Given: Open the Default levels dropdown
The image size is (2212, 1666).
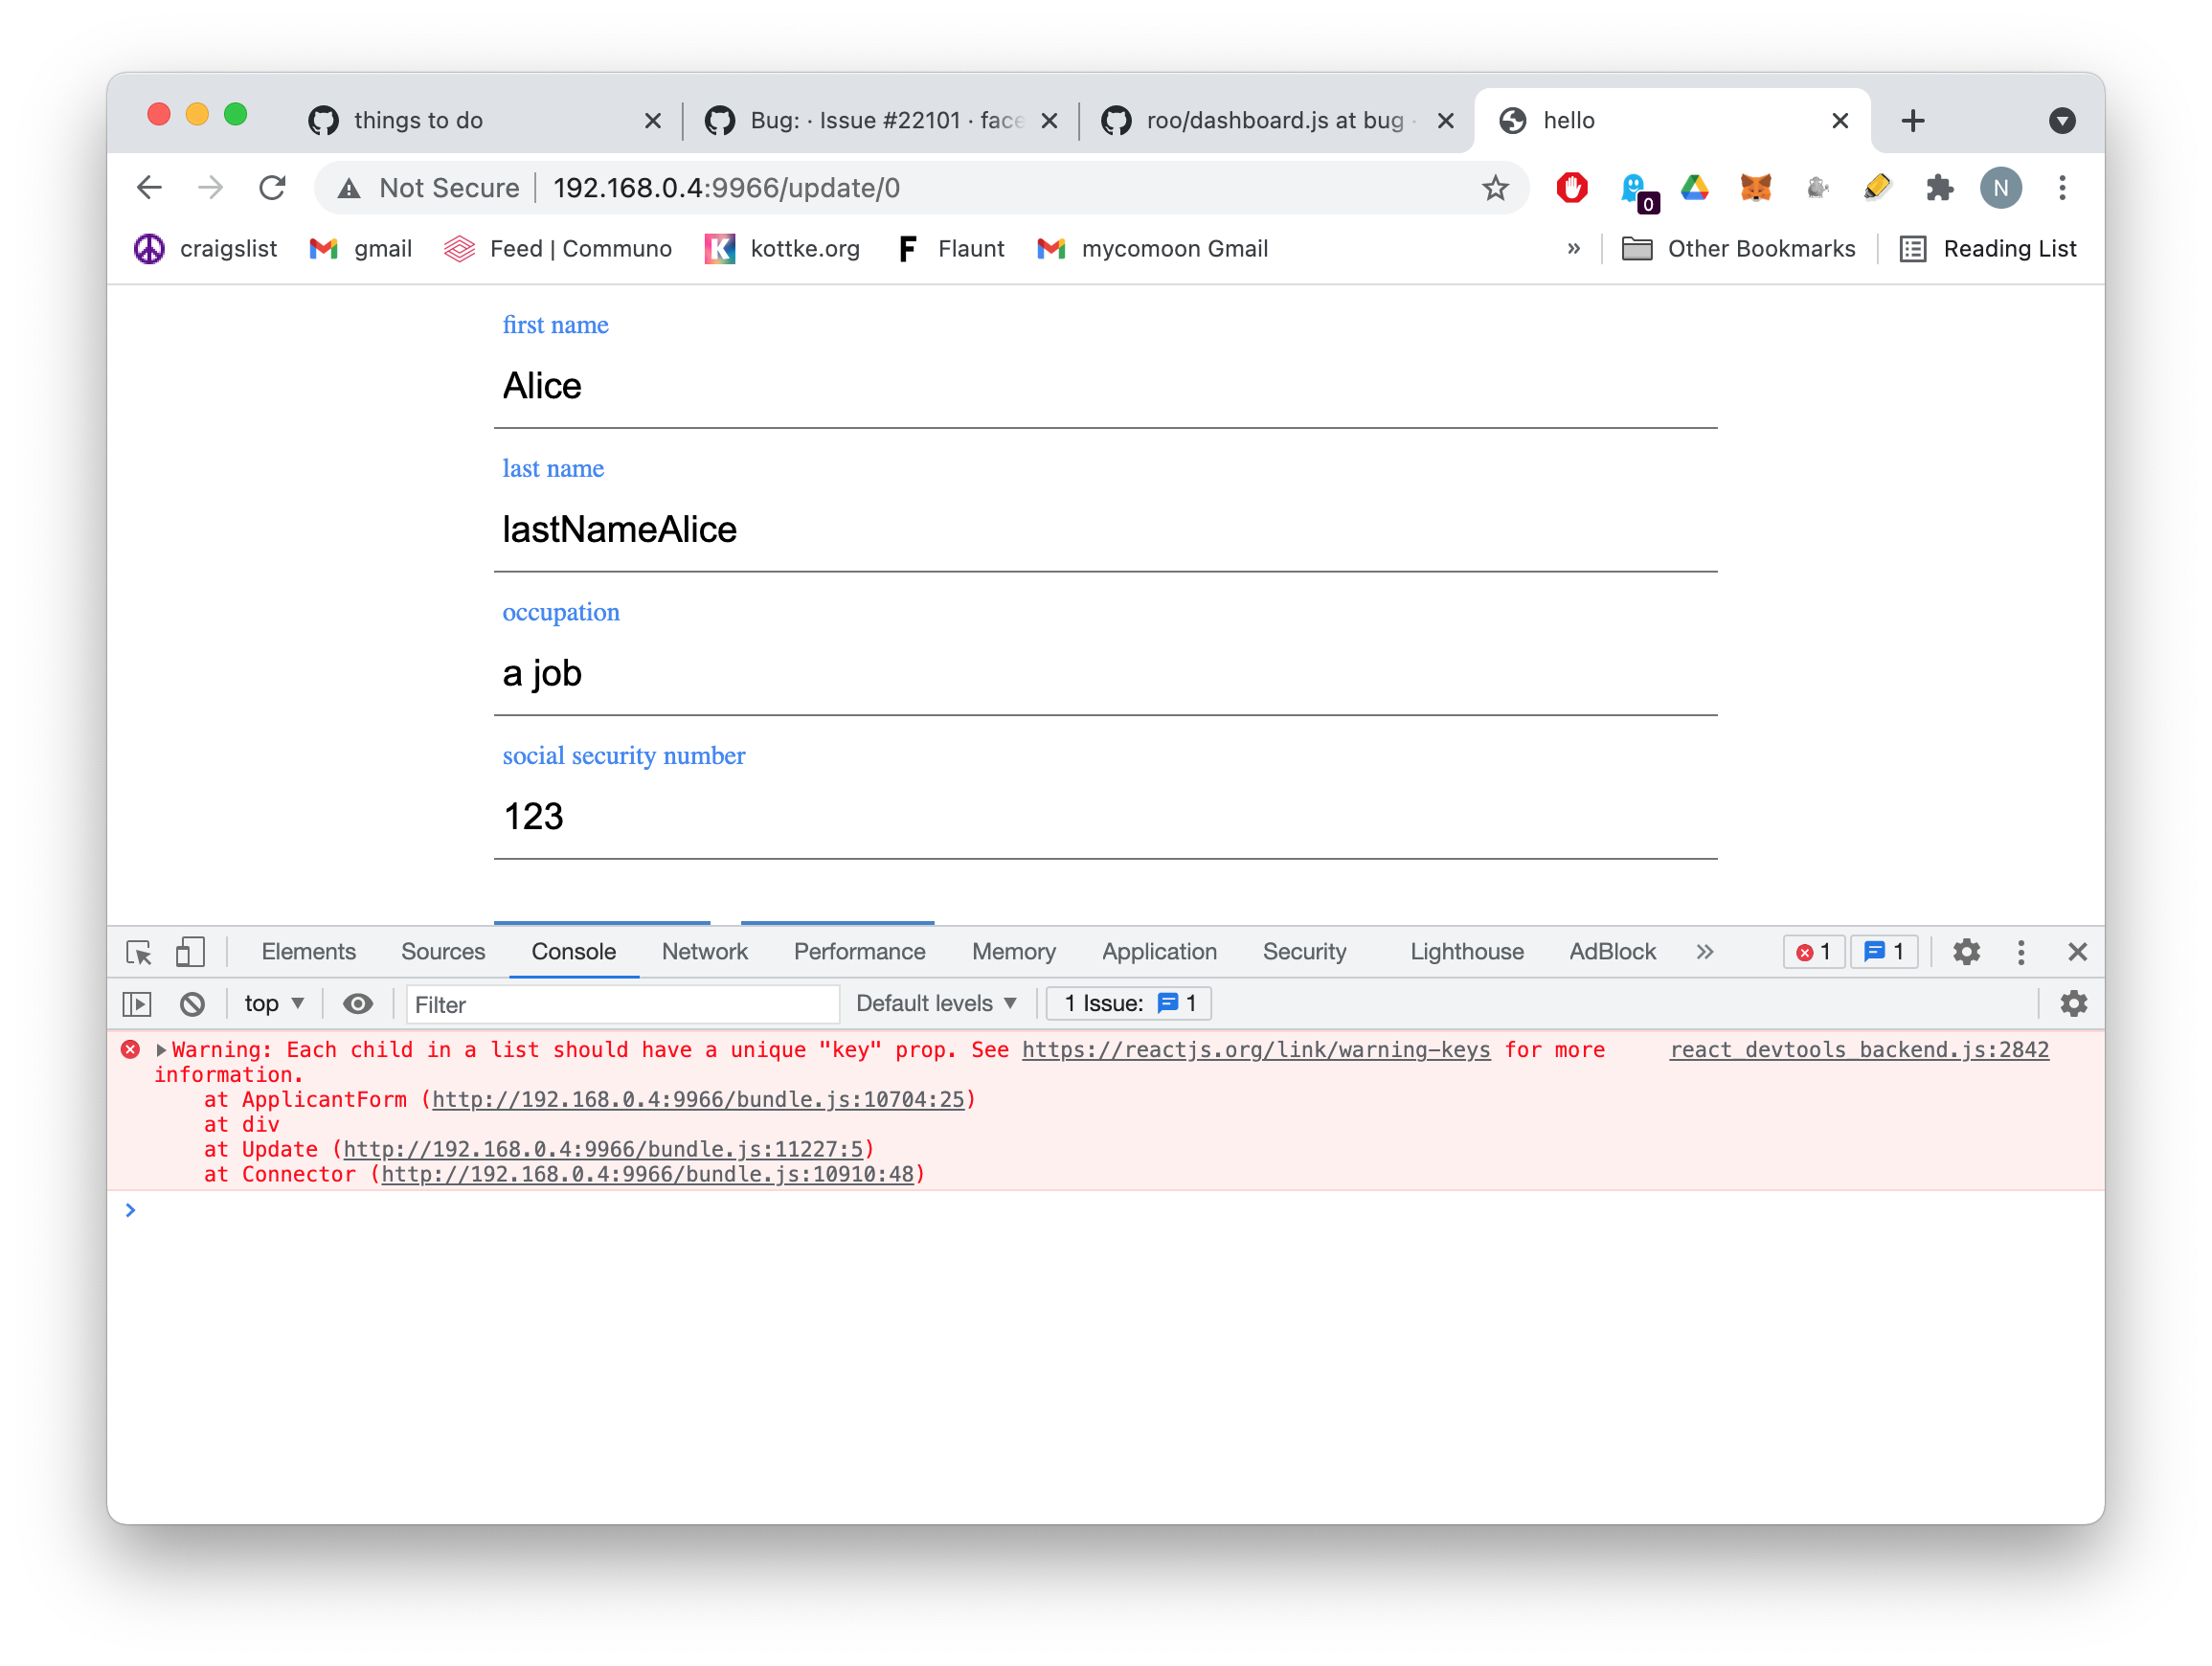Looking at the screenshot, I should coord(936,1004).
